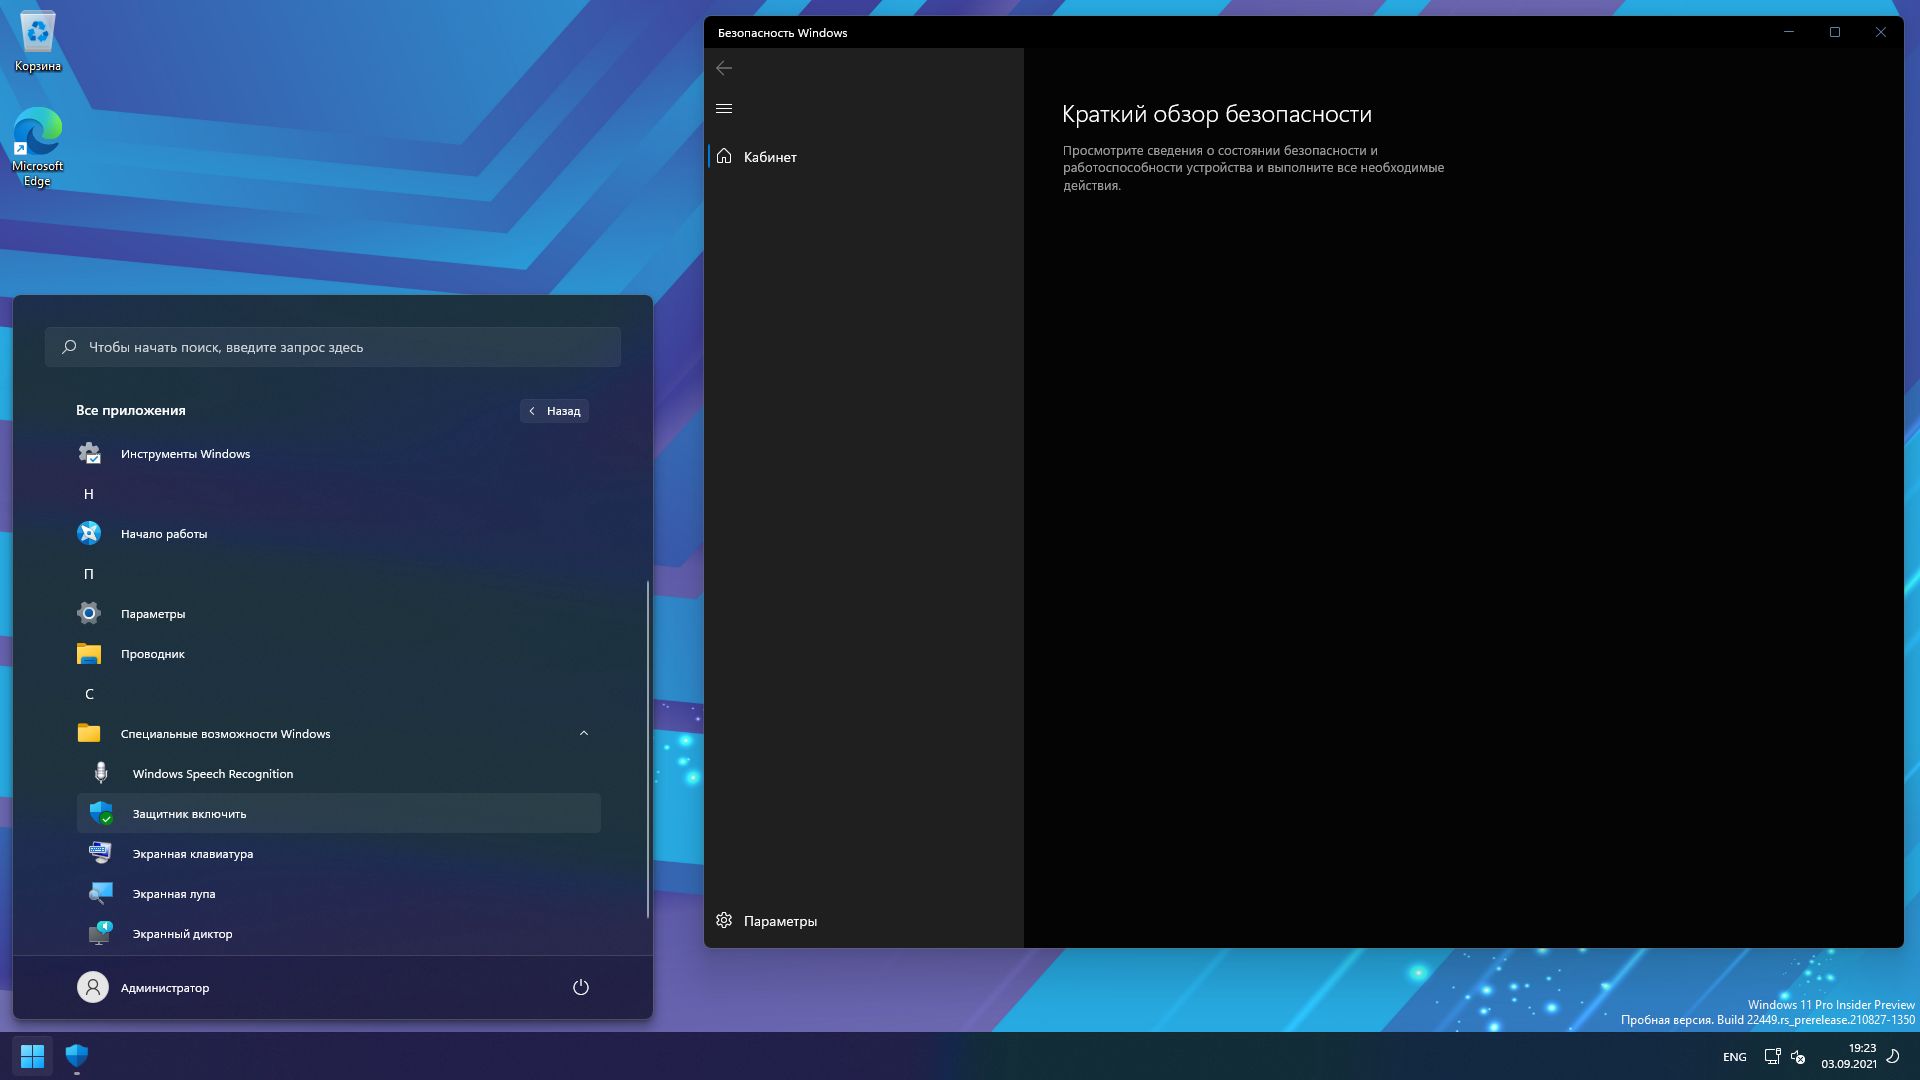Click back arrow in Windows Security
Screen dimensions: 1920x1080
click(724, 68)
